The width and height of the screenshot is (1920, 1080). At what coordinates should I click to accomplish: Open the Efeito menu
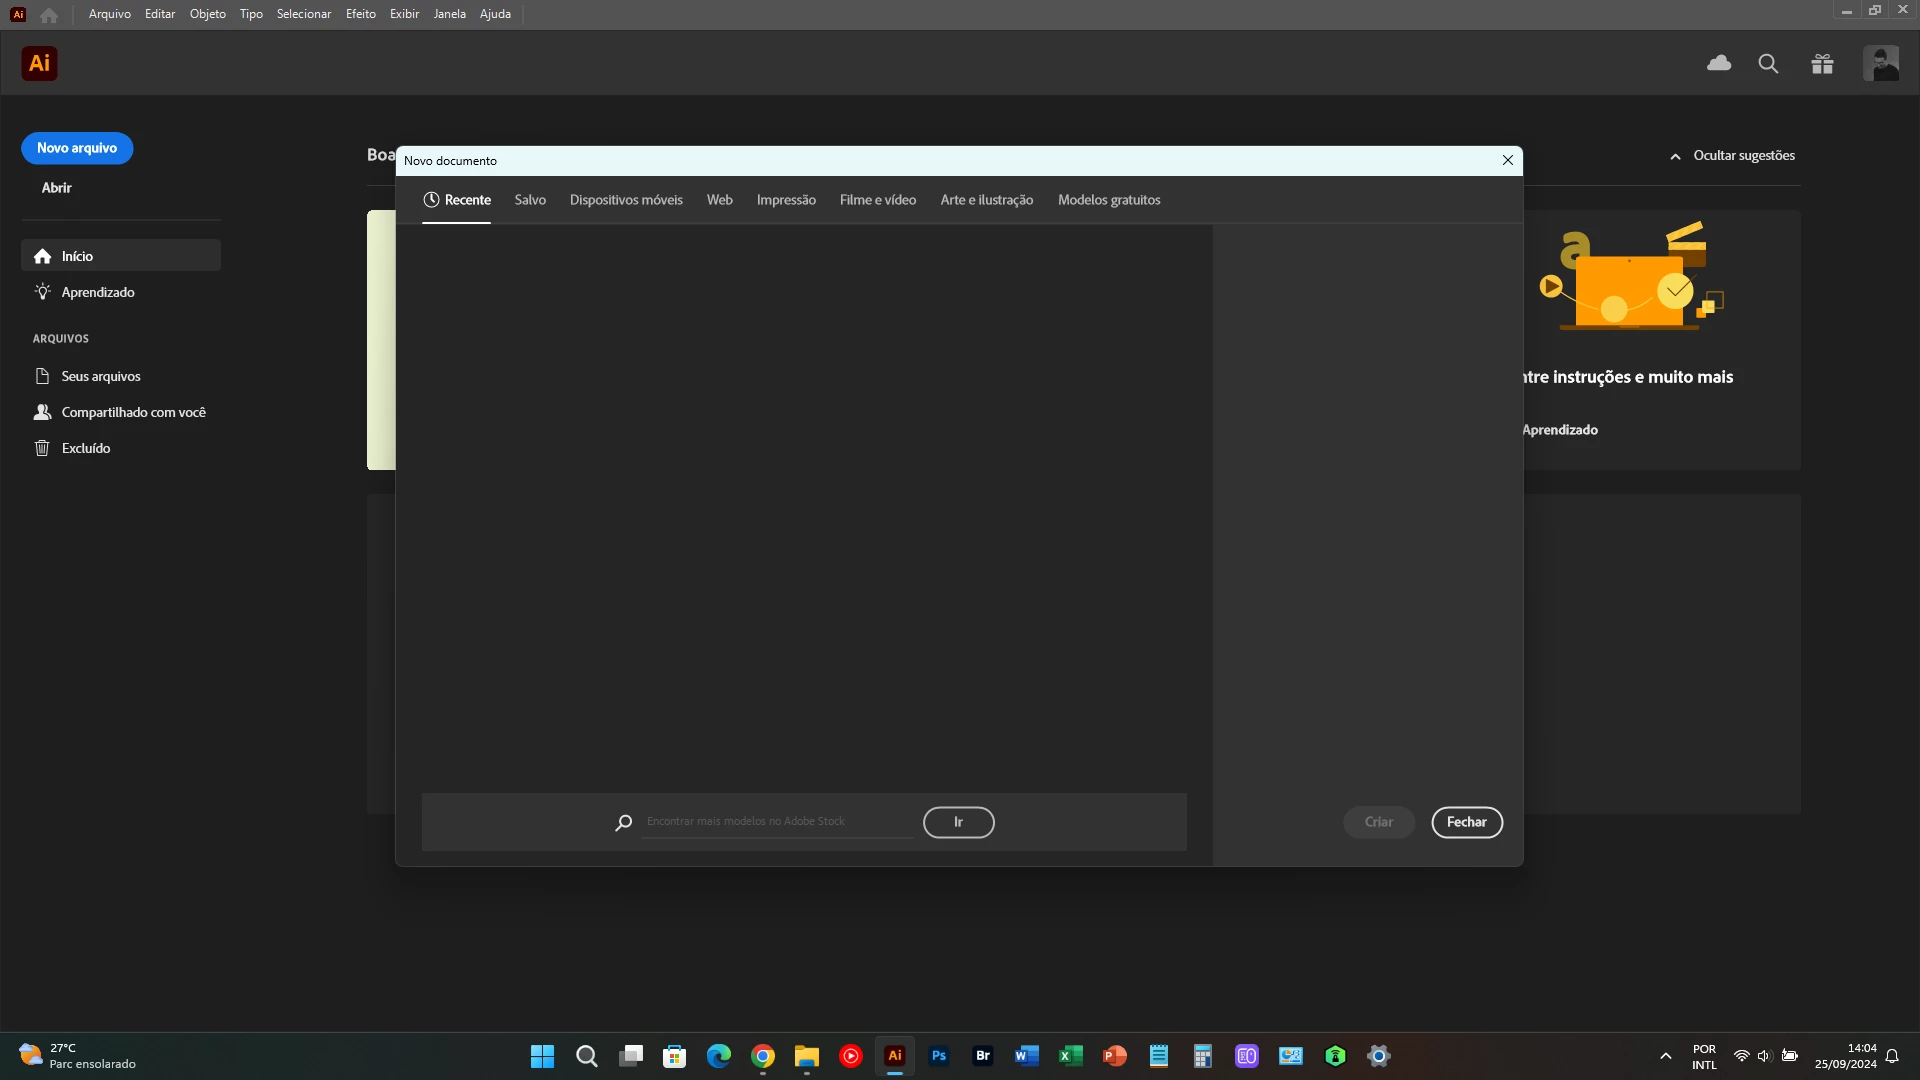pos(360,14)
